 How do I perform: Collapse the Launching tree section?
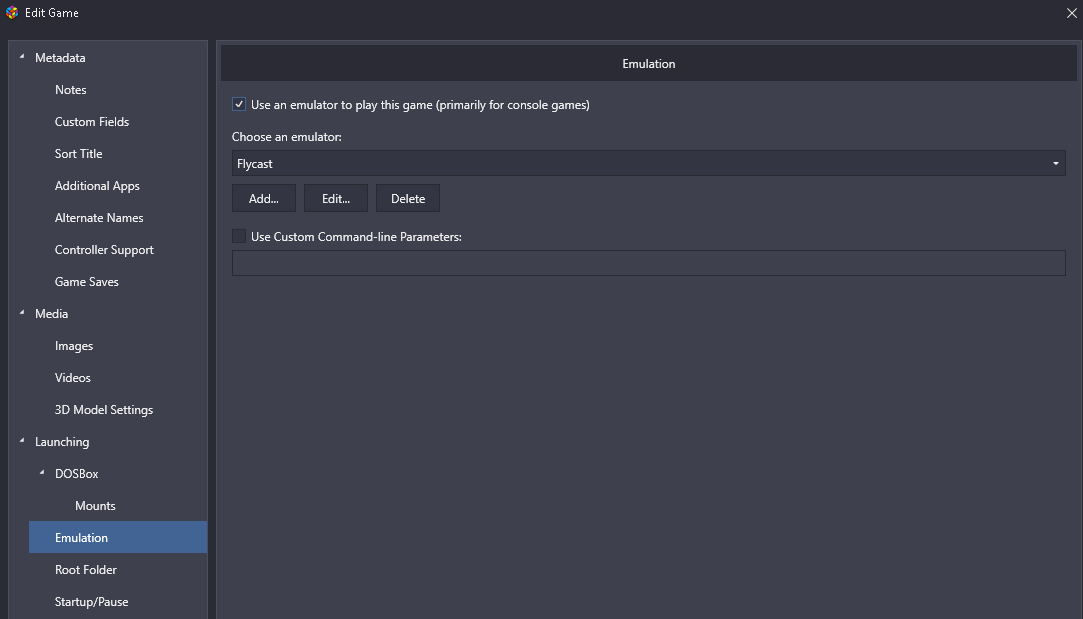[x=22, y=441]
